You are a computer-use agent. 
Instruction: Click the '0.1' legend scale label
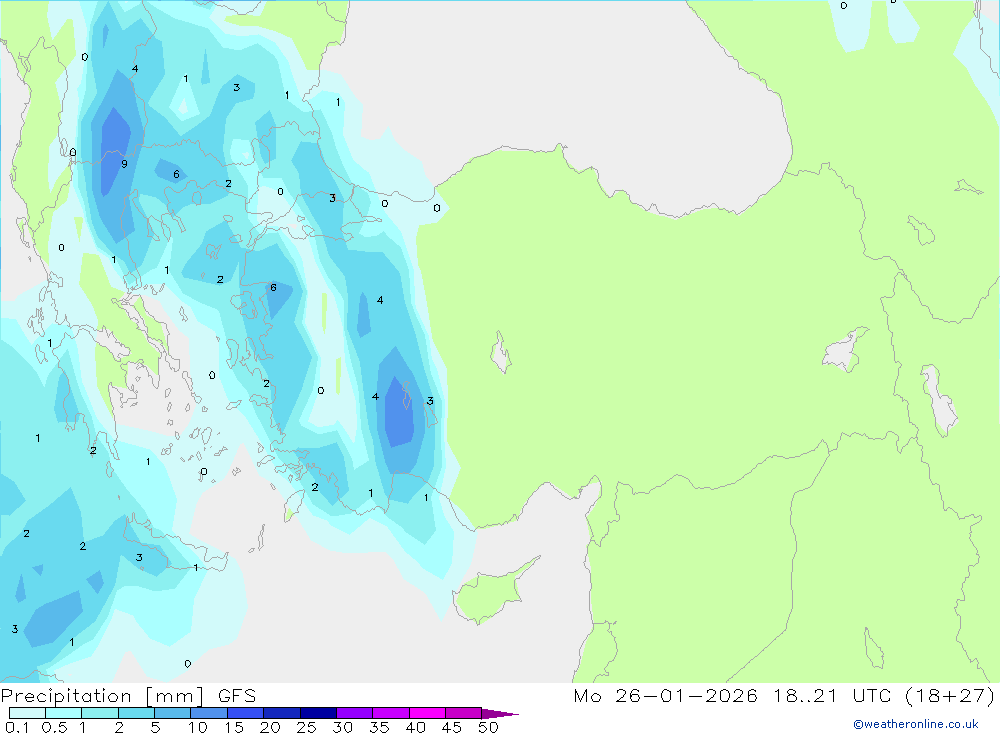coord(17,727)
